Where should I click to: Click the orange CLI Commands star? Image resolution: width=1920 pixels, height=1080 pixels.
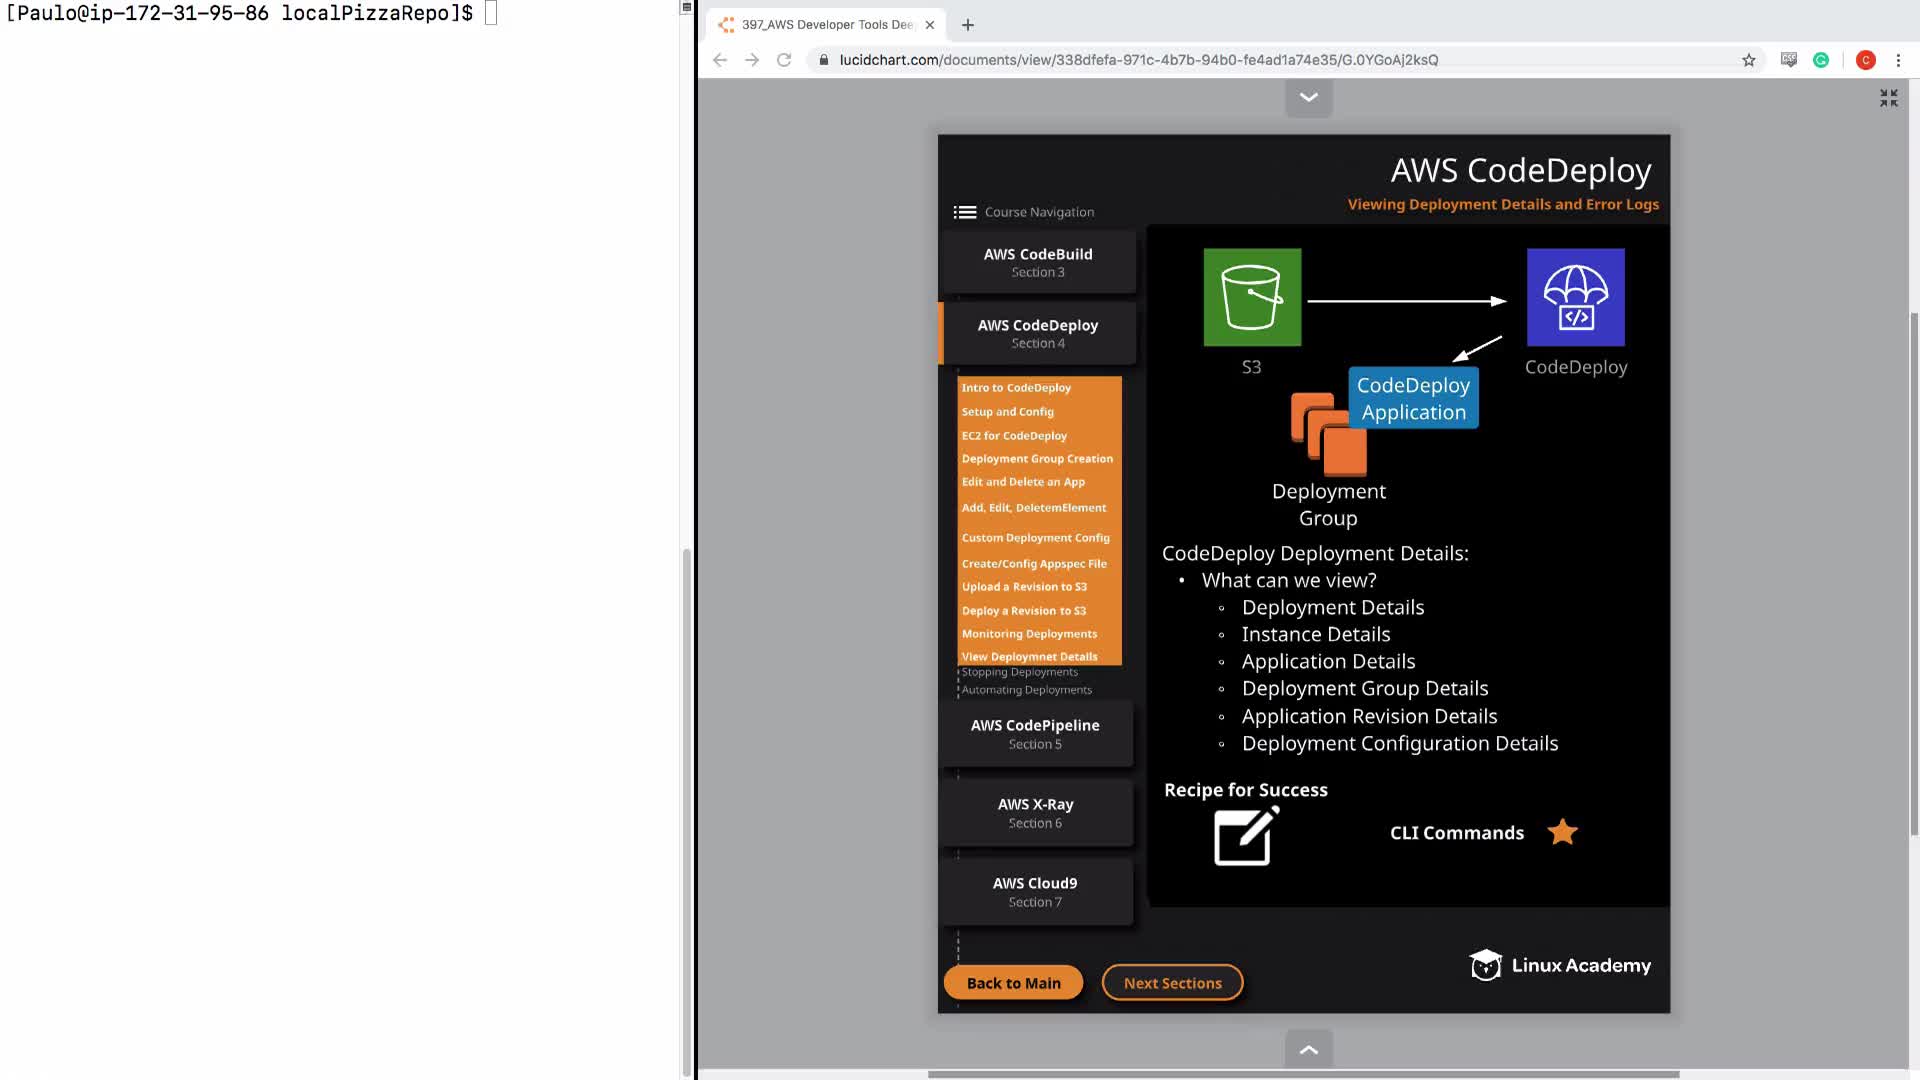coord(1562,832)
